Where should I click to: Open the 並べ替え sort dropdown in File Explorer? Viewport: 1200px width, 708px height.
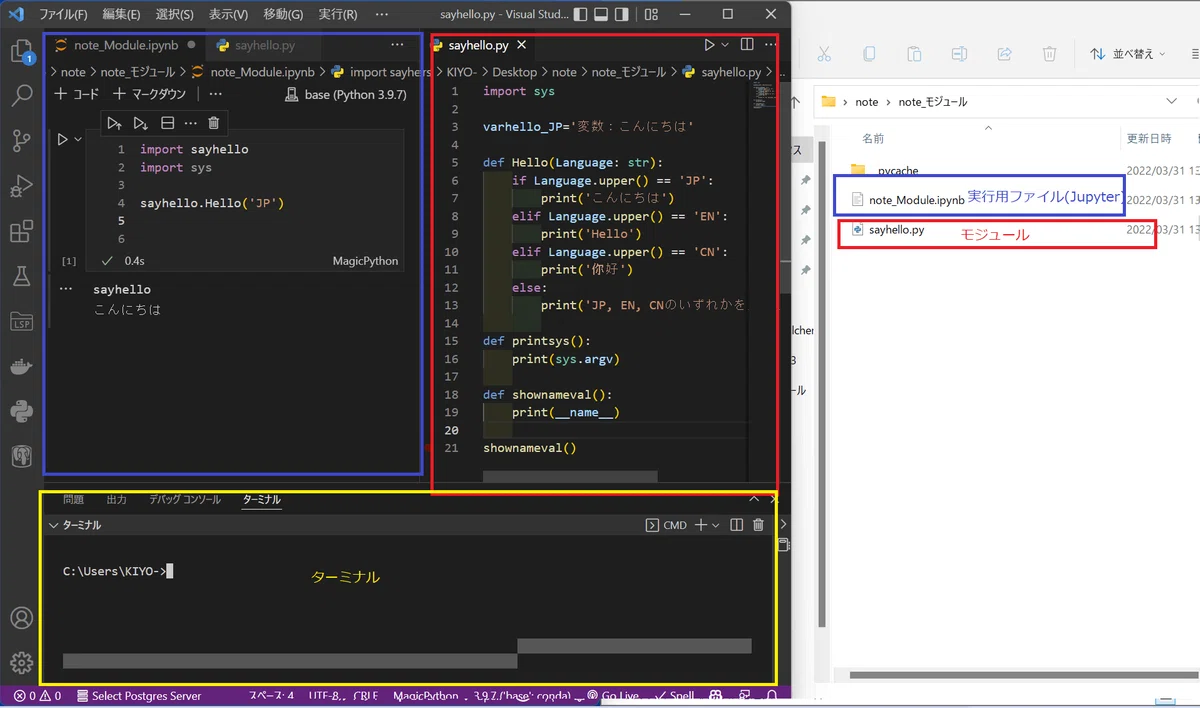pos(1128,54)
